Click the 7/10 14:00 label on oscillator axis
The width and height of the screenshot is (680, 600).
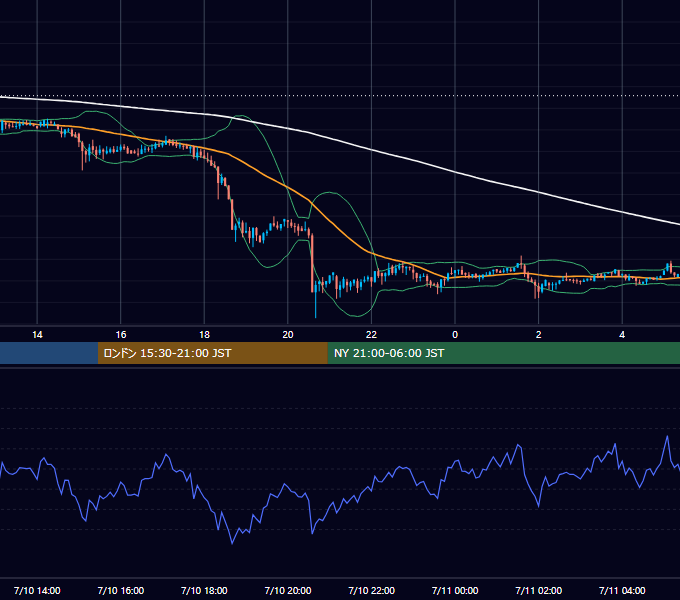point(37,590)
